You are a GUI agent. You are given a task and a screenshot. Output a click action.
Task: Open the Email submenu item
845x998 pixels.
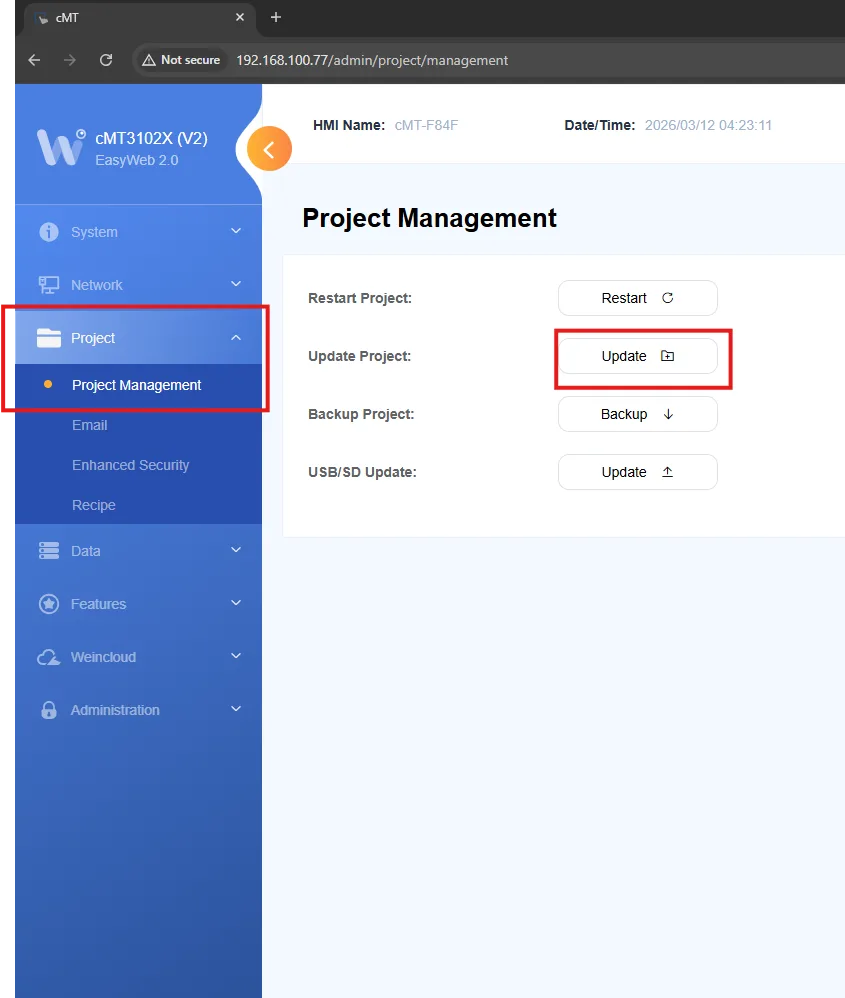tap(138, 425)
